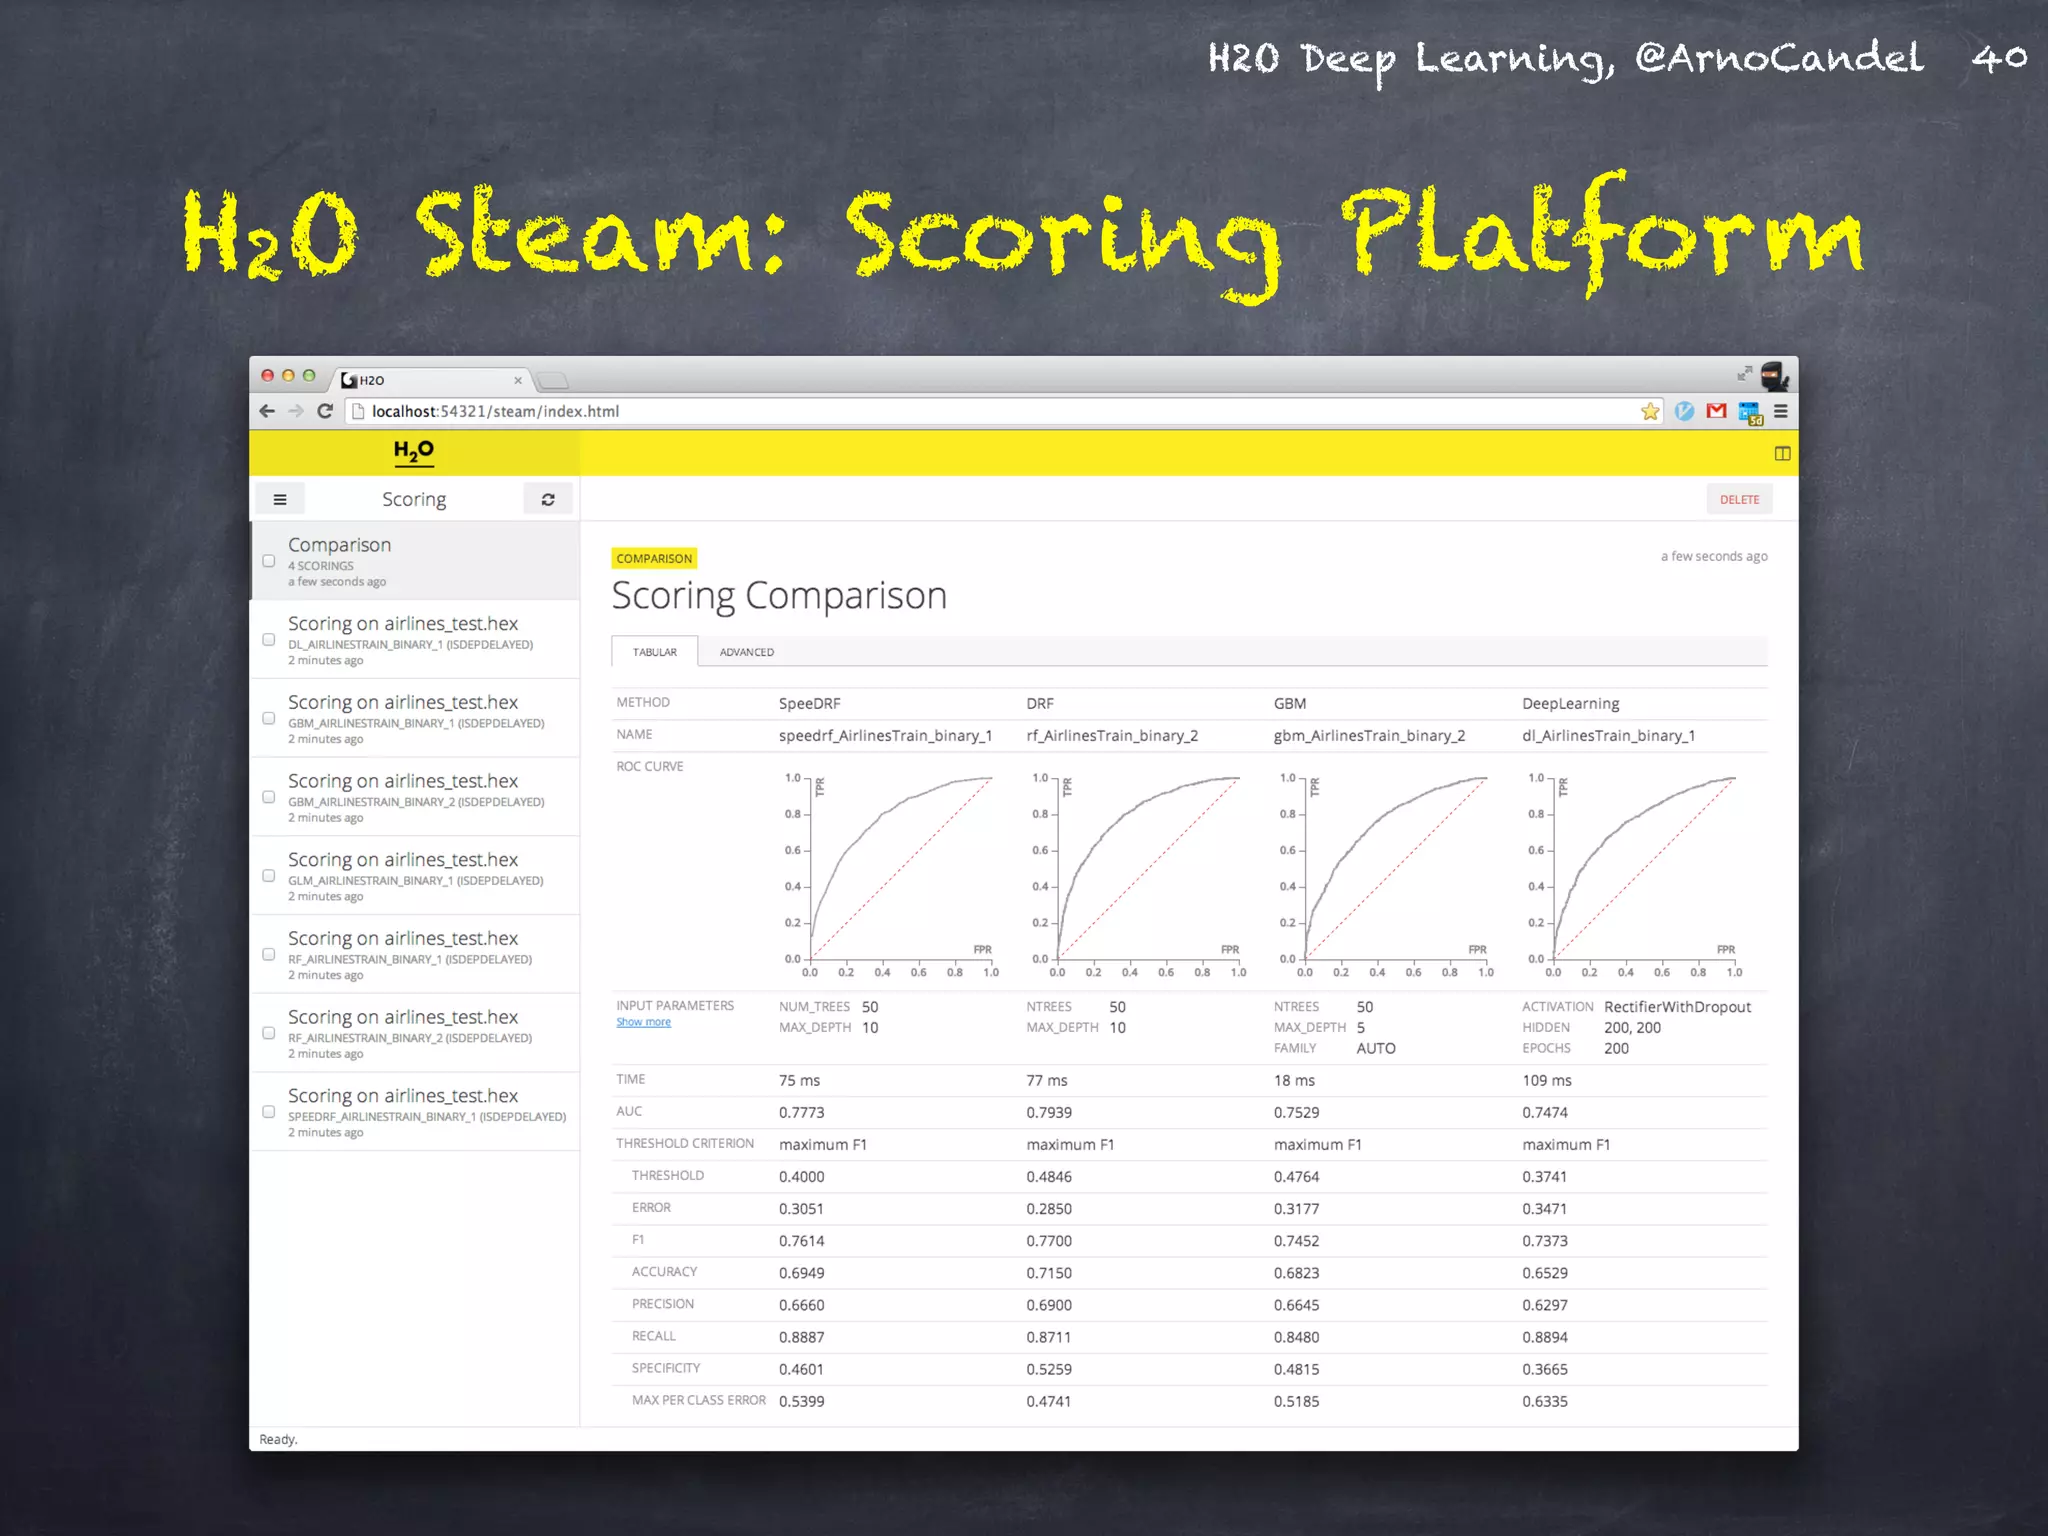Select the name speedrf_AirlinesTrain_binary_1

pyautogui.click(x=885, y=736)
